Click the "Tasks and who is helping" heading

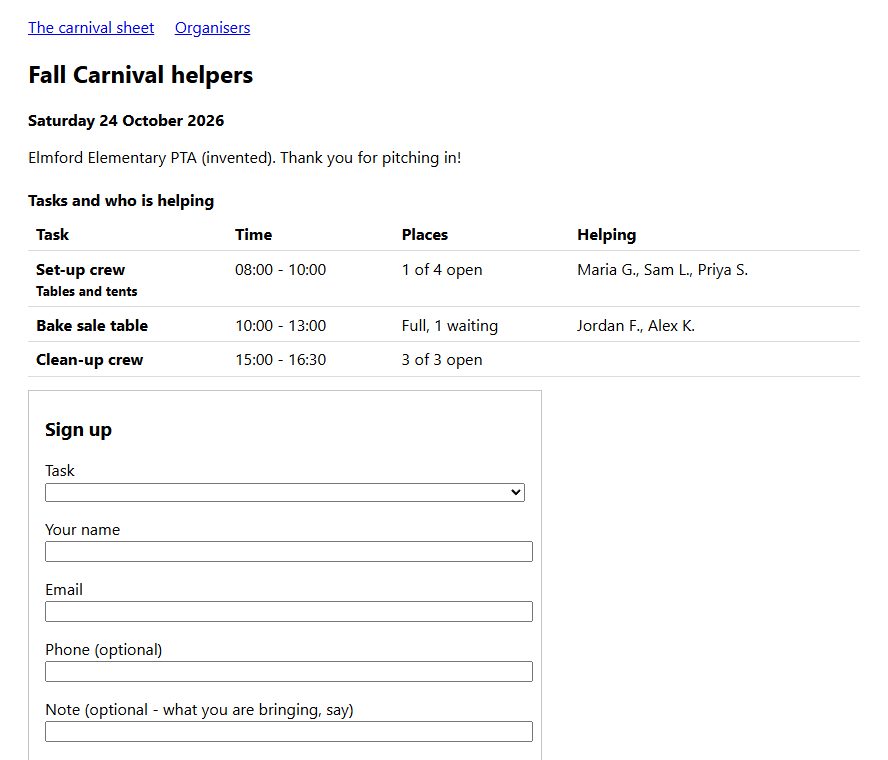(121, 200)
